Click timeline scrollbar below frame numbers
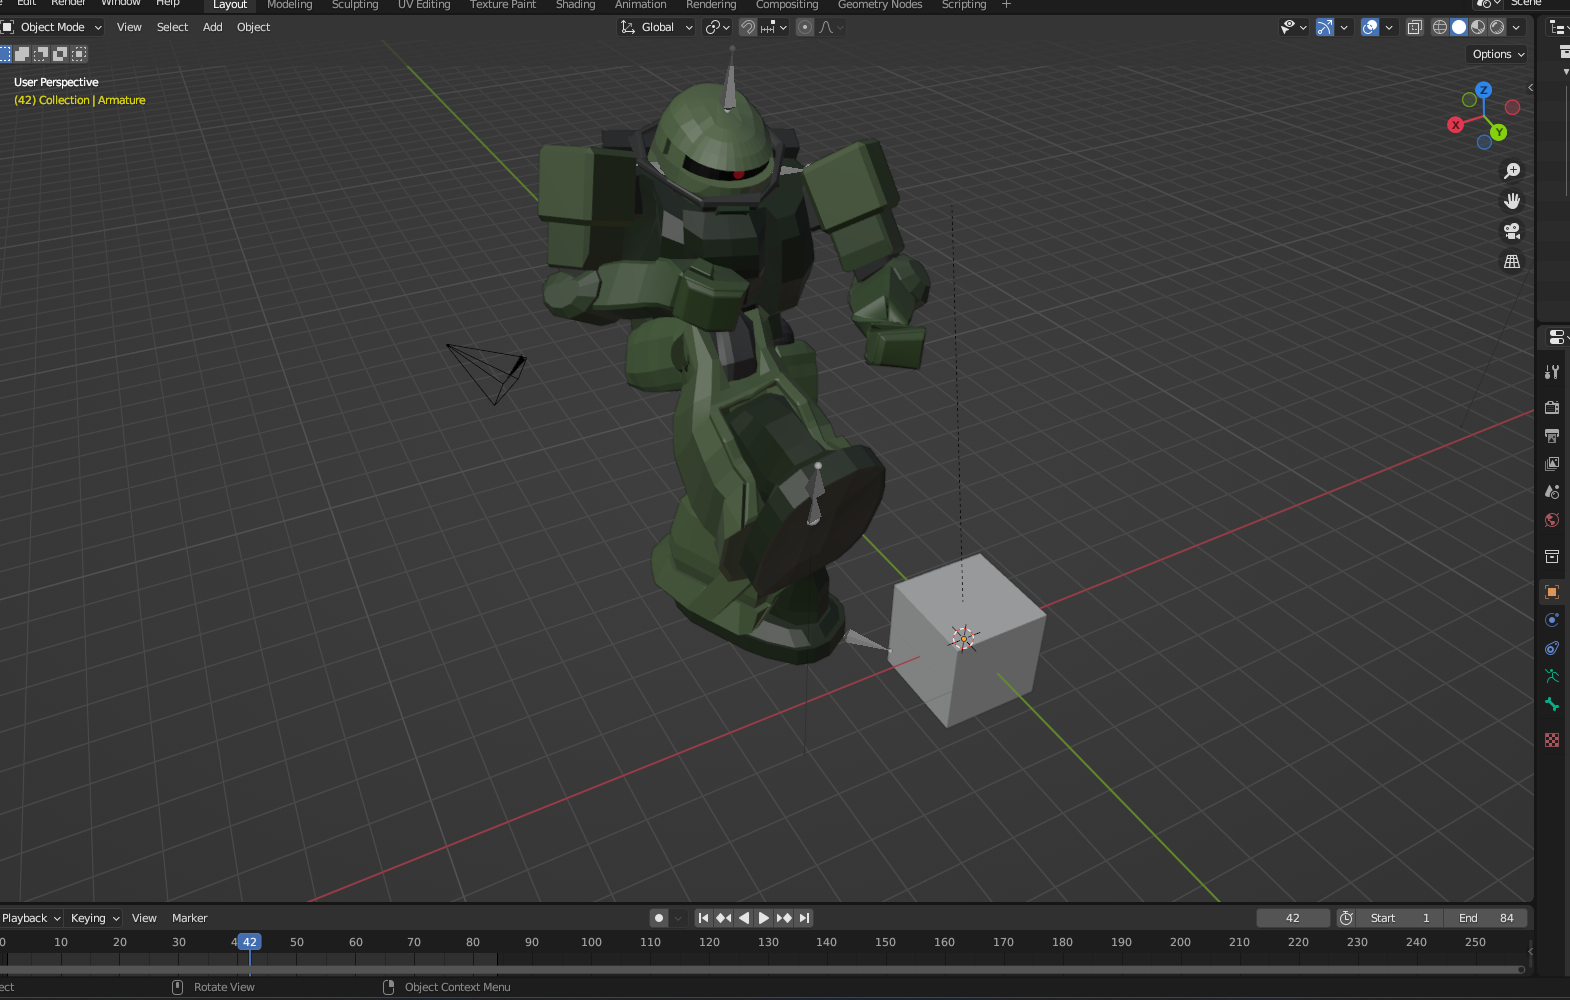The height and width of the screenshot is (1000, 1570). coord(760,969)
